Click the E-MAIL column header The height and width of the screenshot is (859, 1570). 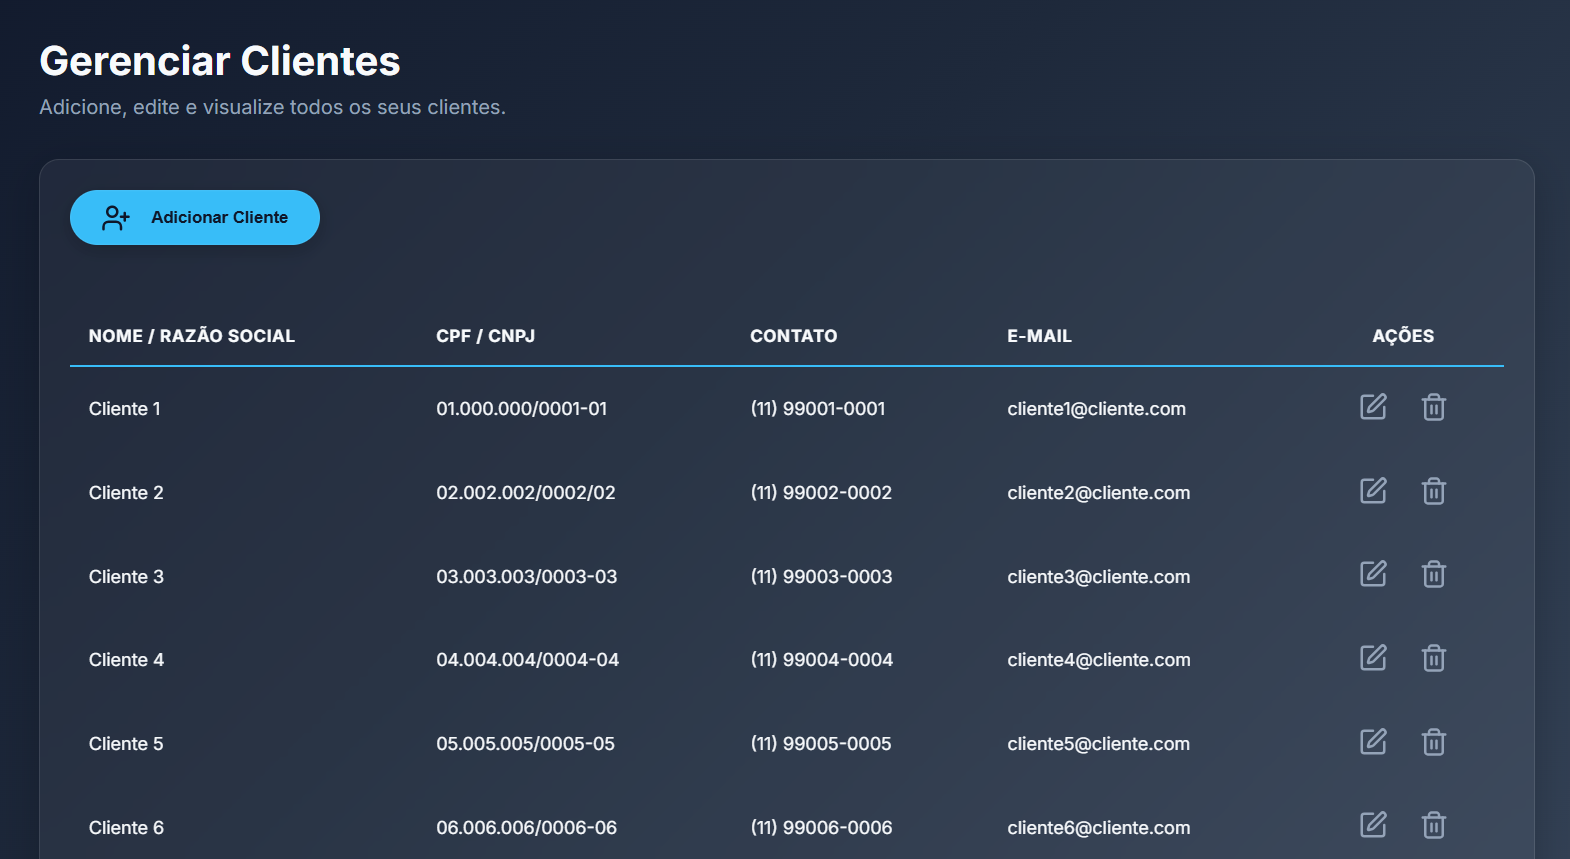[1039, 336]
